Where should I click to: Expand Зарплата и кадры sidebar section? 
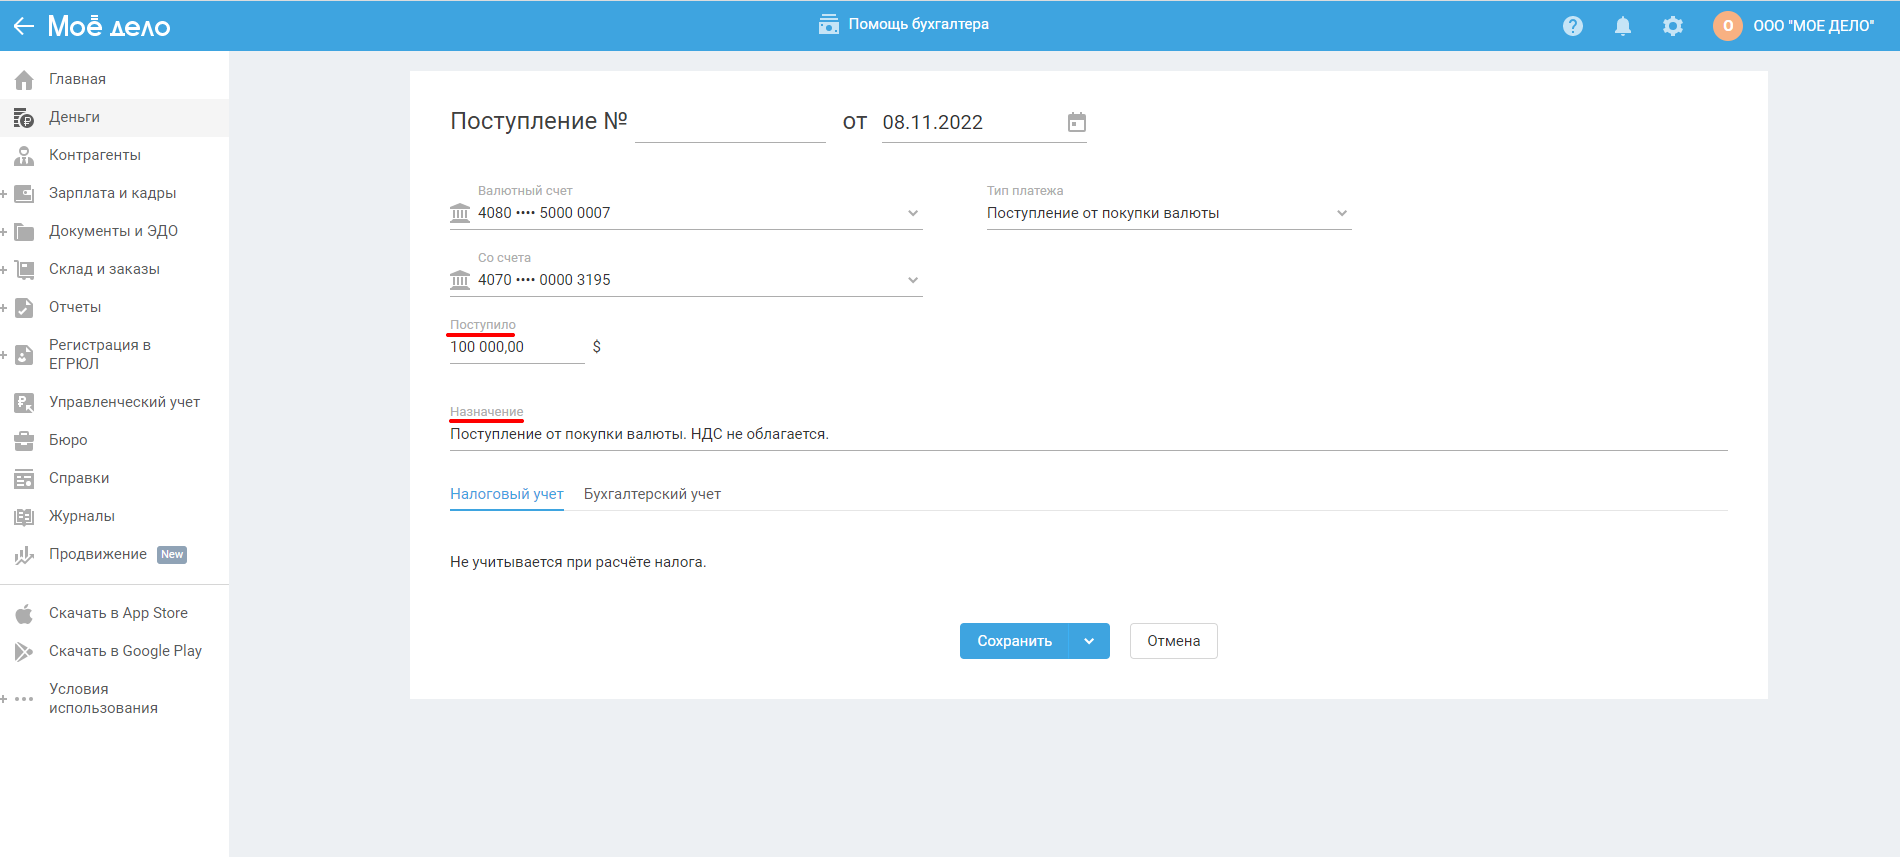[x=112, y=193]
